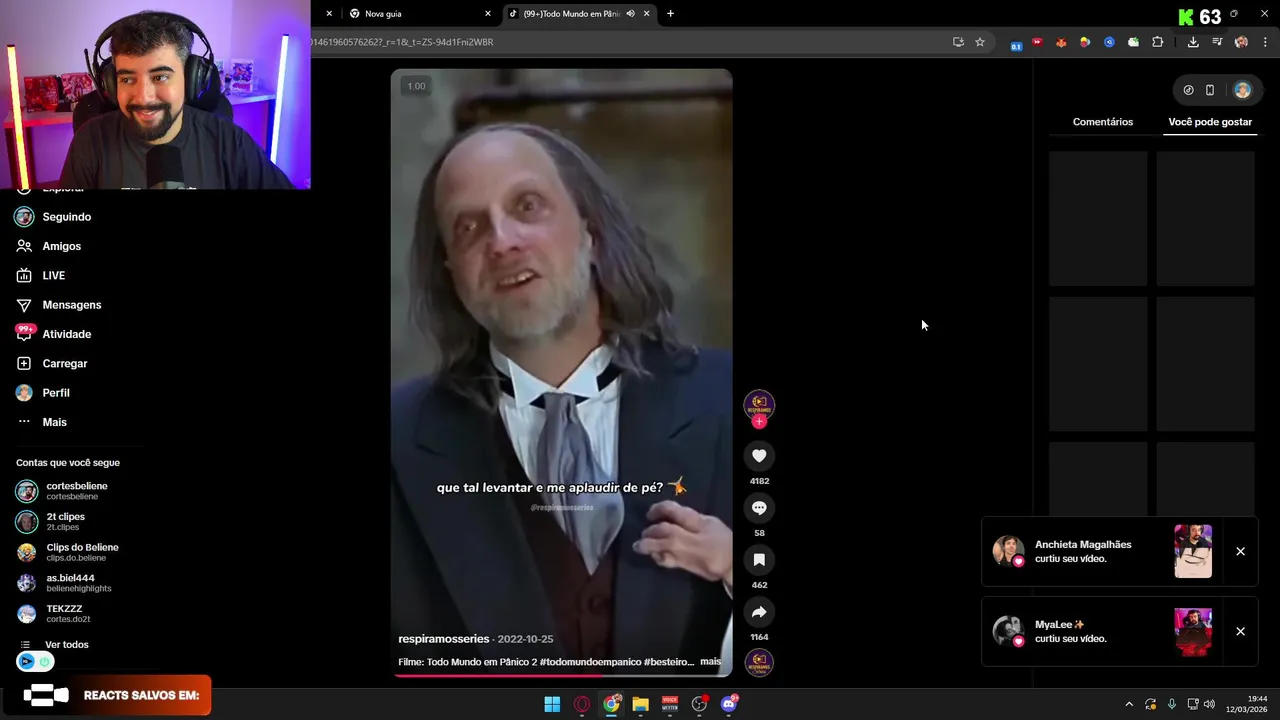The width and height of the screenshot is (1280, 720).
Task: Click the red fast-forward extension icon
Action: [1037, 42]
